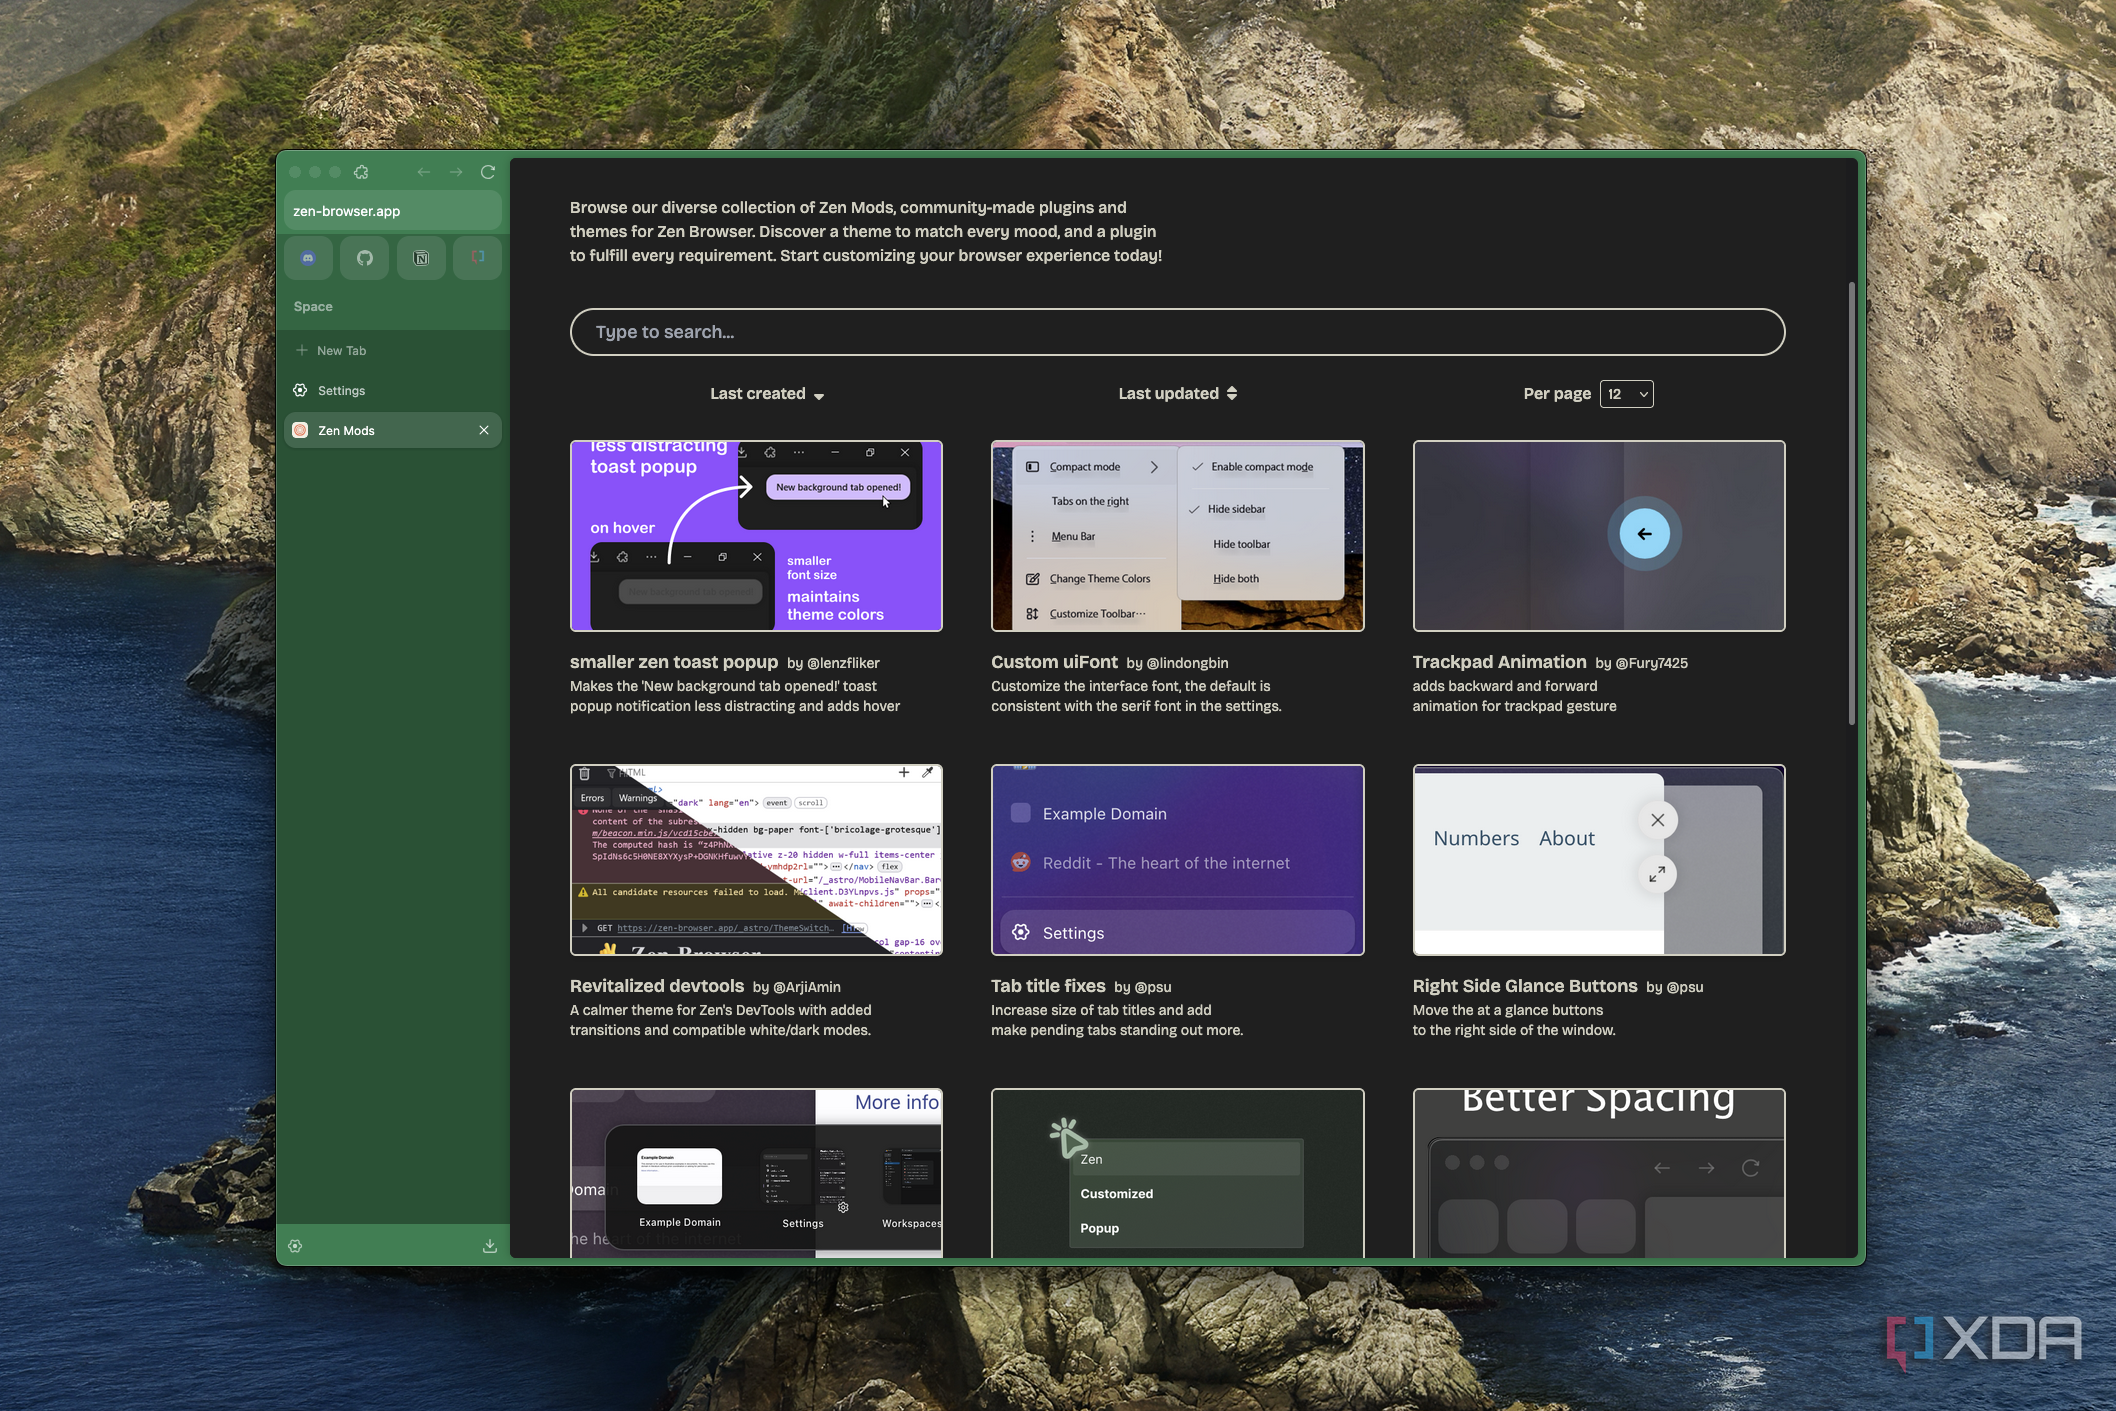Click the intro paragraph 'Browse our diverse collection'
The height and width of the screenshot is (1411, 2116).
pyautogui.click(x=866, y=231)
